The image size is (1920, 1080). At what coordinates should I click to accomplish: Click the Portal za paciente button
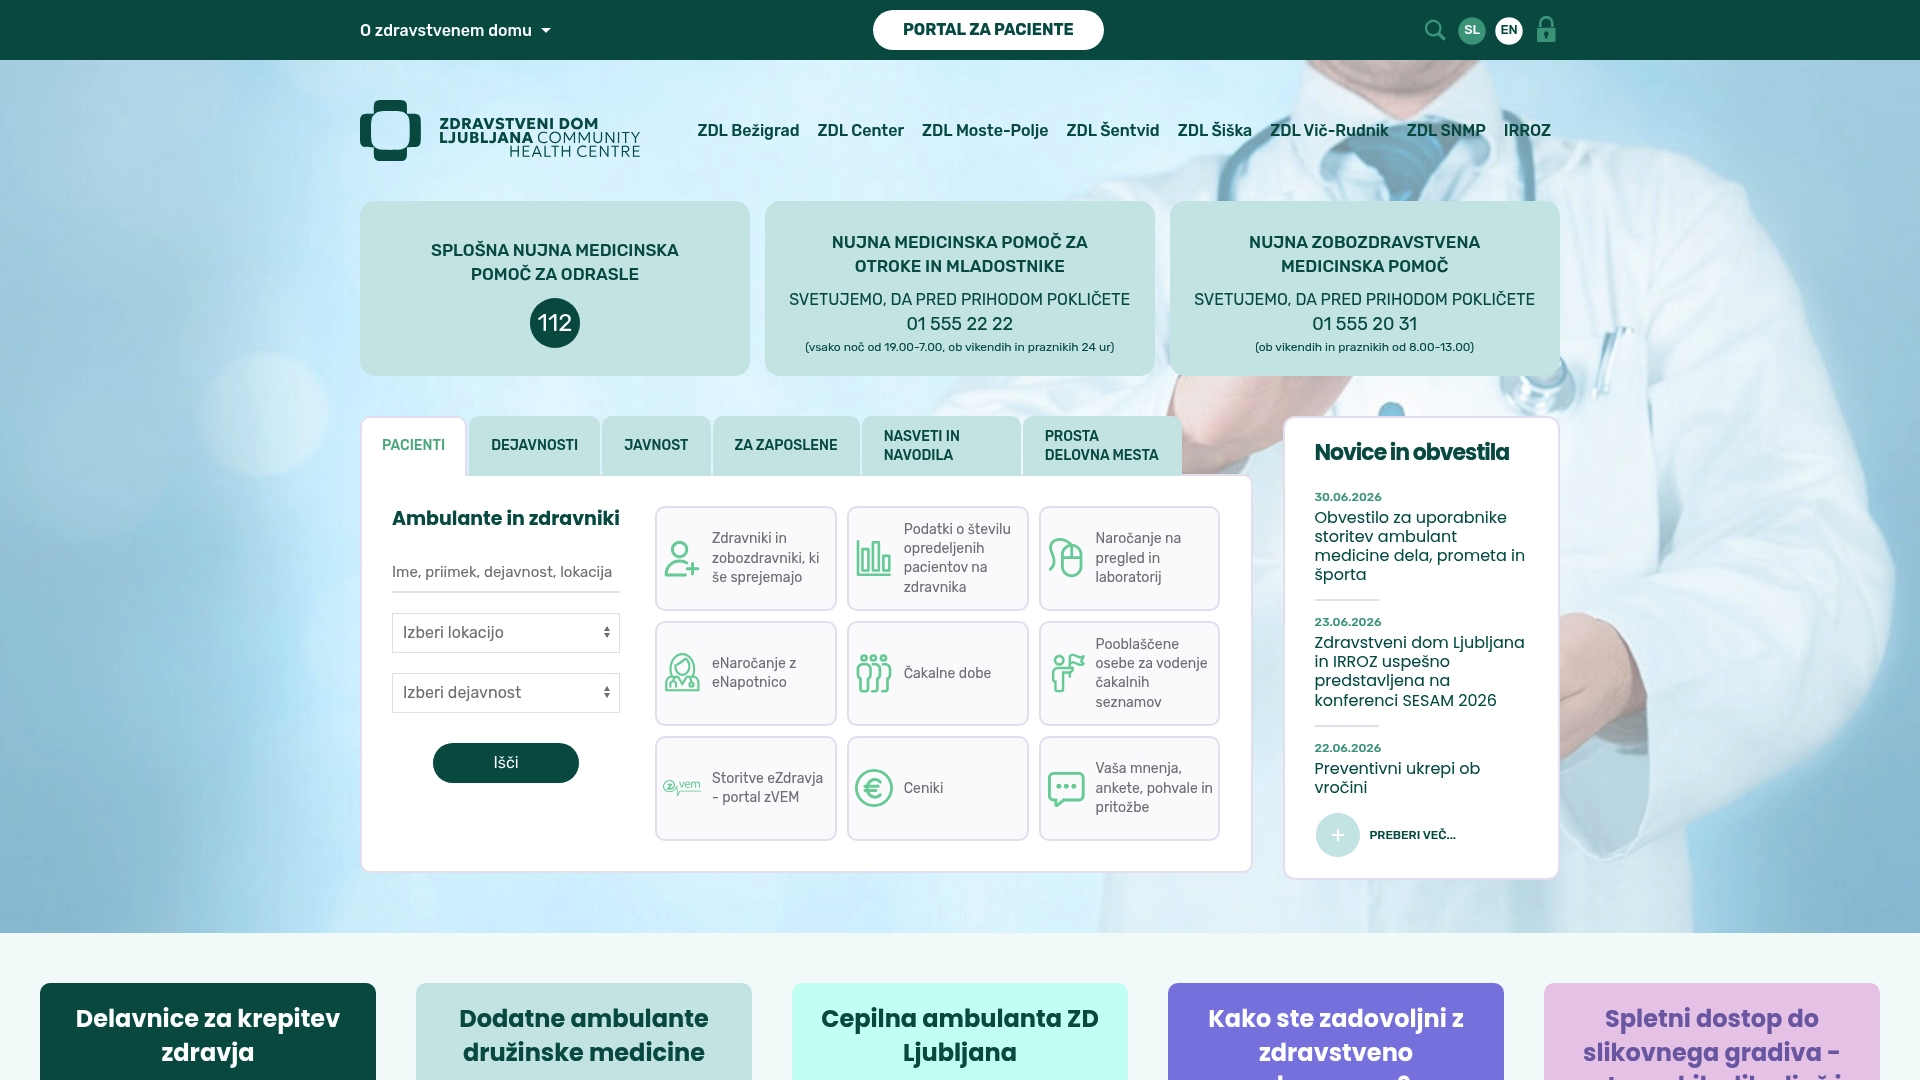pos(988,30)
